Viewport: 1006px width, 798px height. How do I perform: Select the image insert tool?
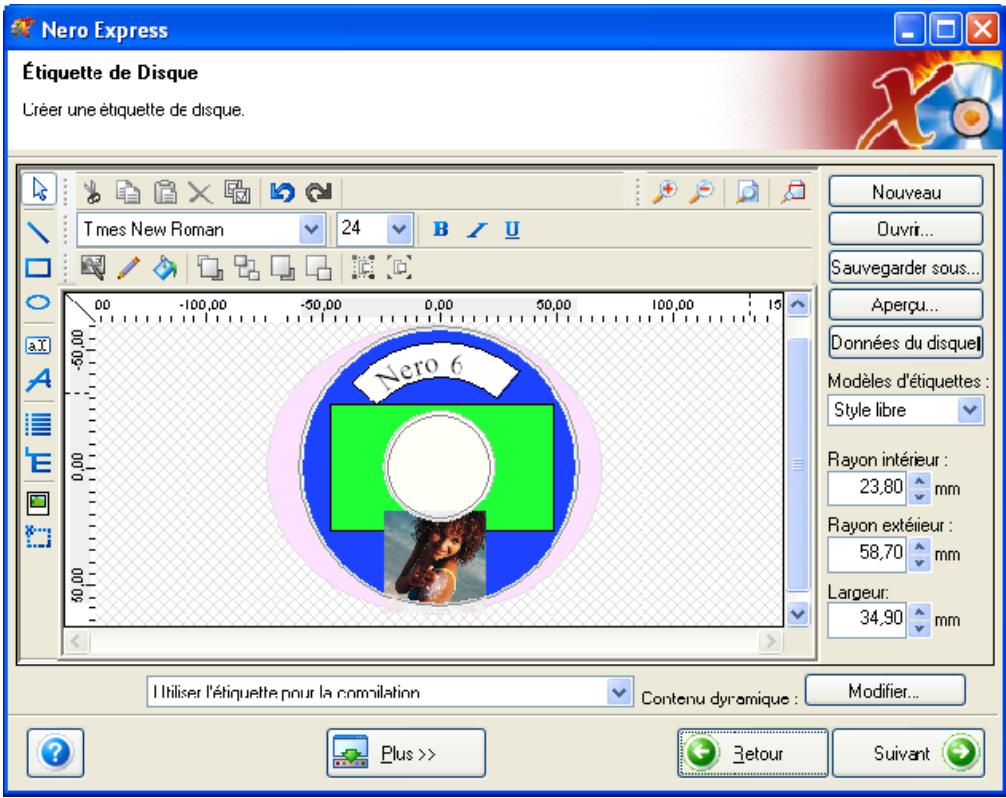pyautogui.click(x=38, y=502)
